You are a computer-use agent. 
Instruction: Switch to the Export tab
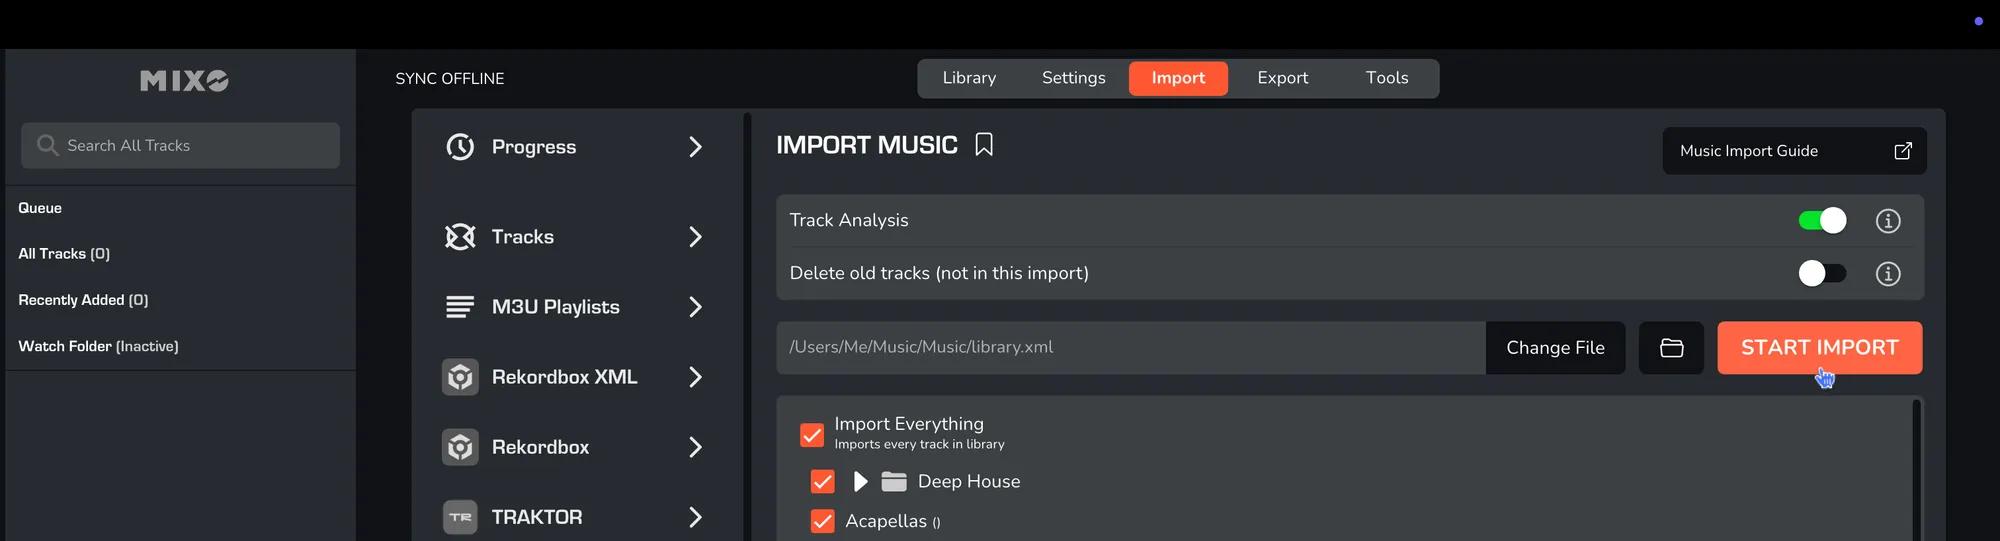pos(1282,78)
